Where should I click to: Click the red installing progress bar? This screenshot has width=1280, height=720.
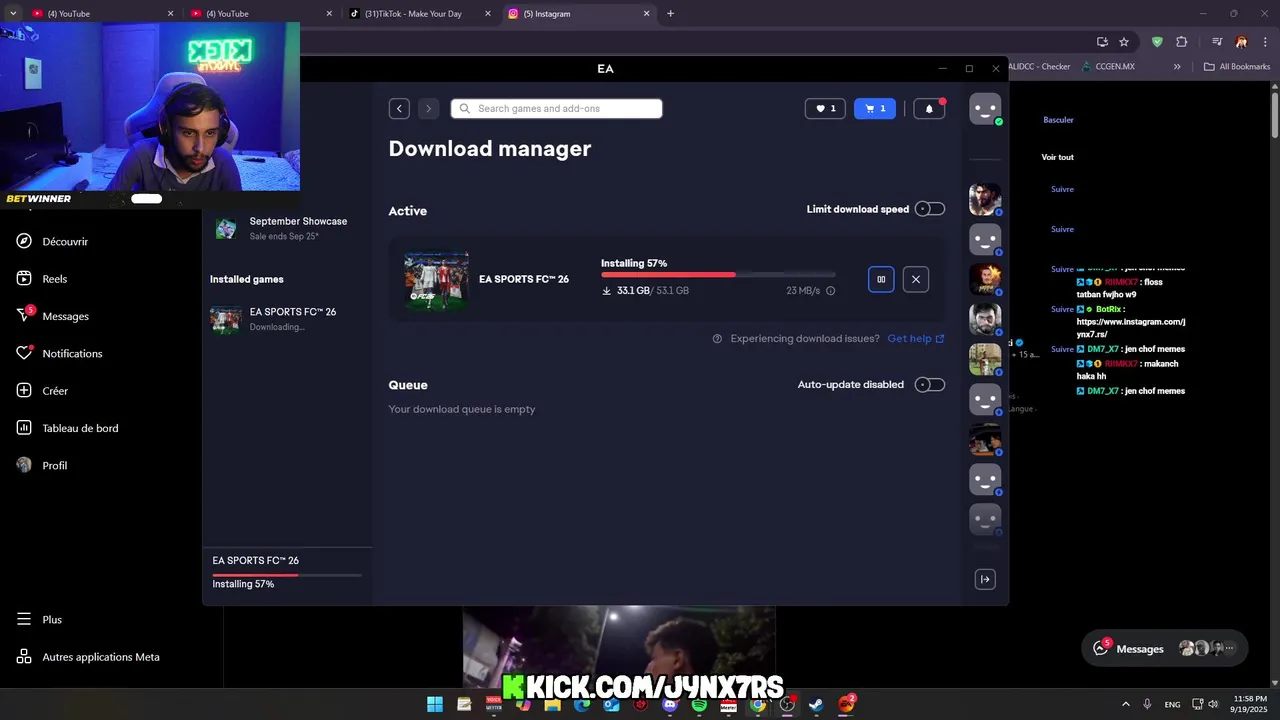718,274
